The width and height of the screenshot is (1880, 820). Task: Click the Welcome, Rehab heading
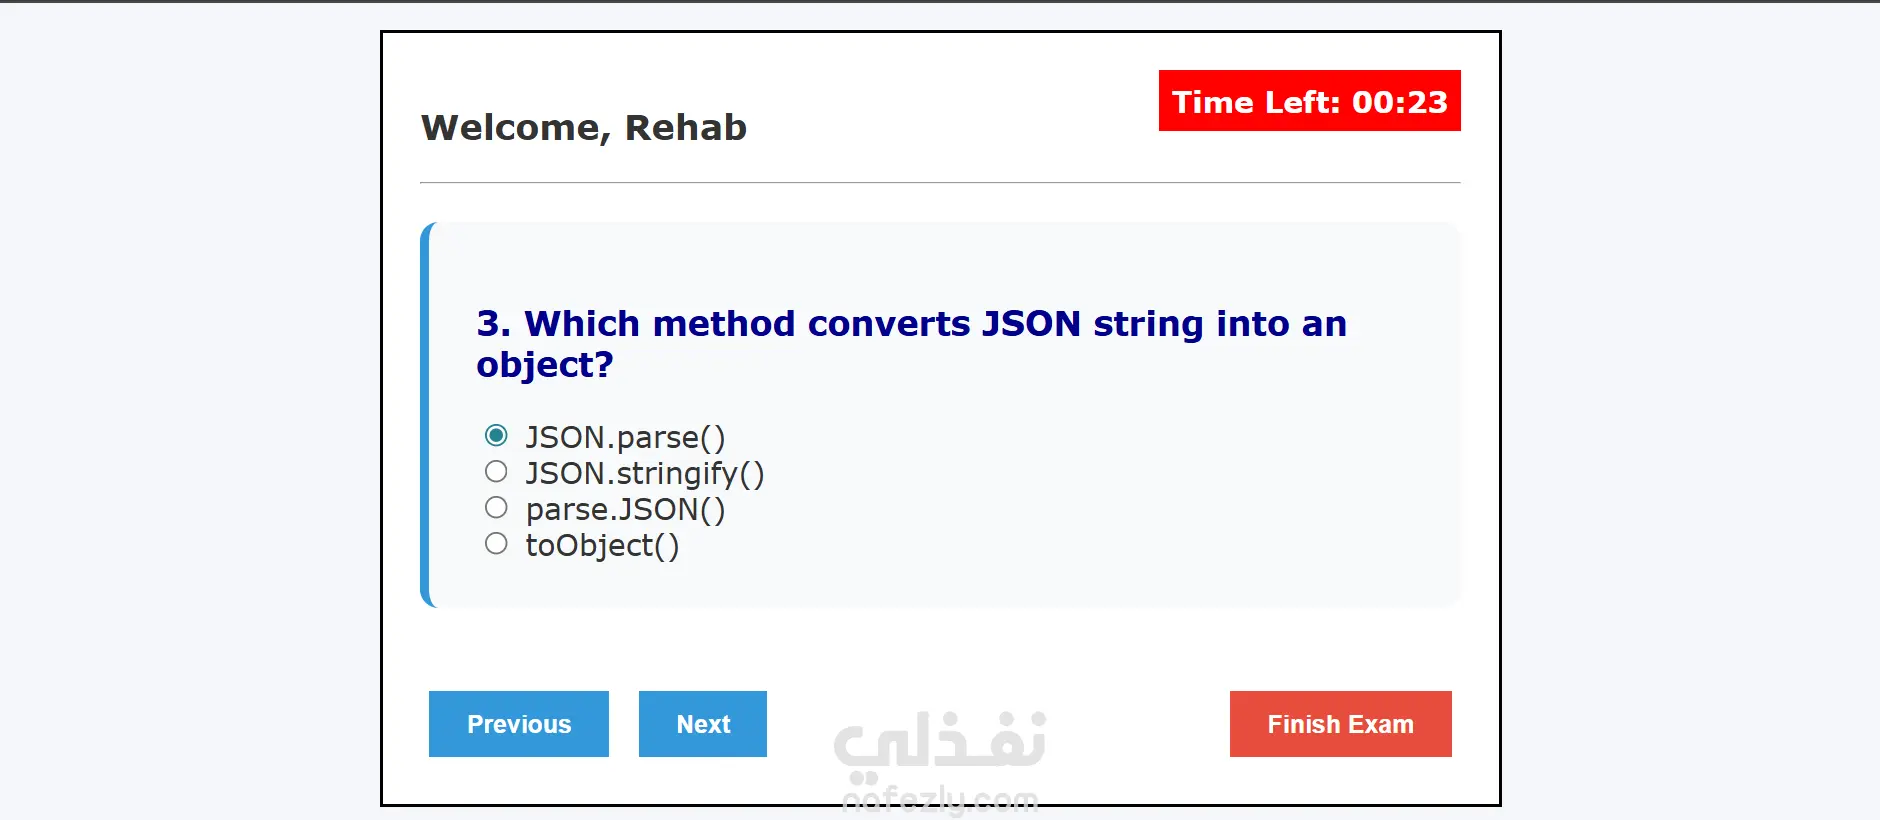coord(583,128)
